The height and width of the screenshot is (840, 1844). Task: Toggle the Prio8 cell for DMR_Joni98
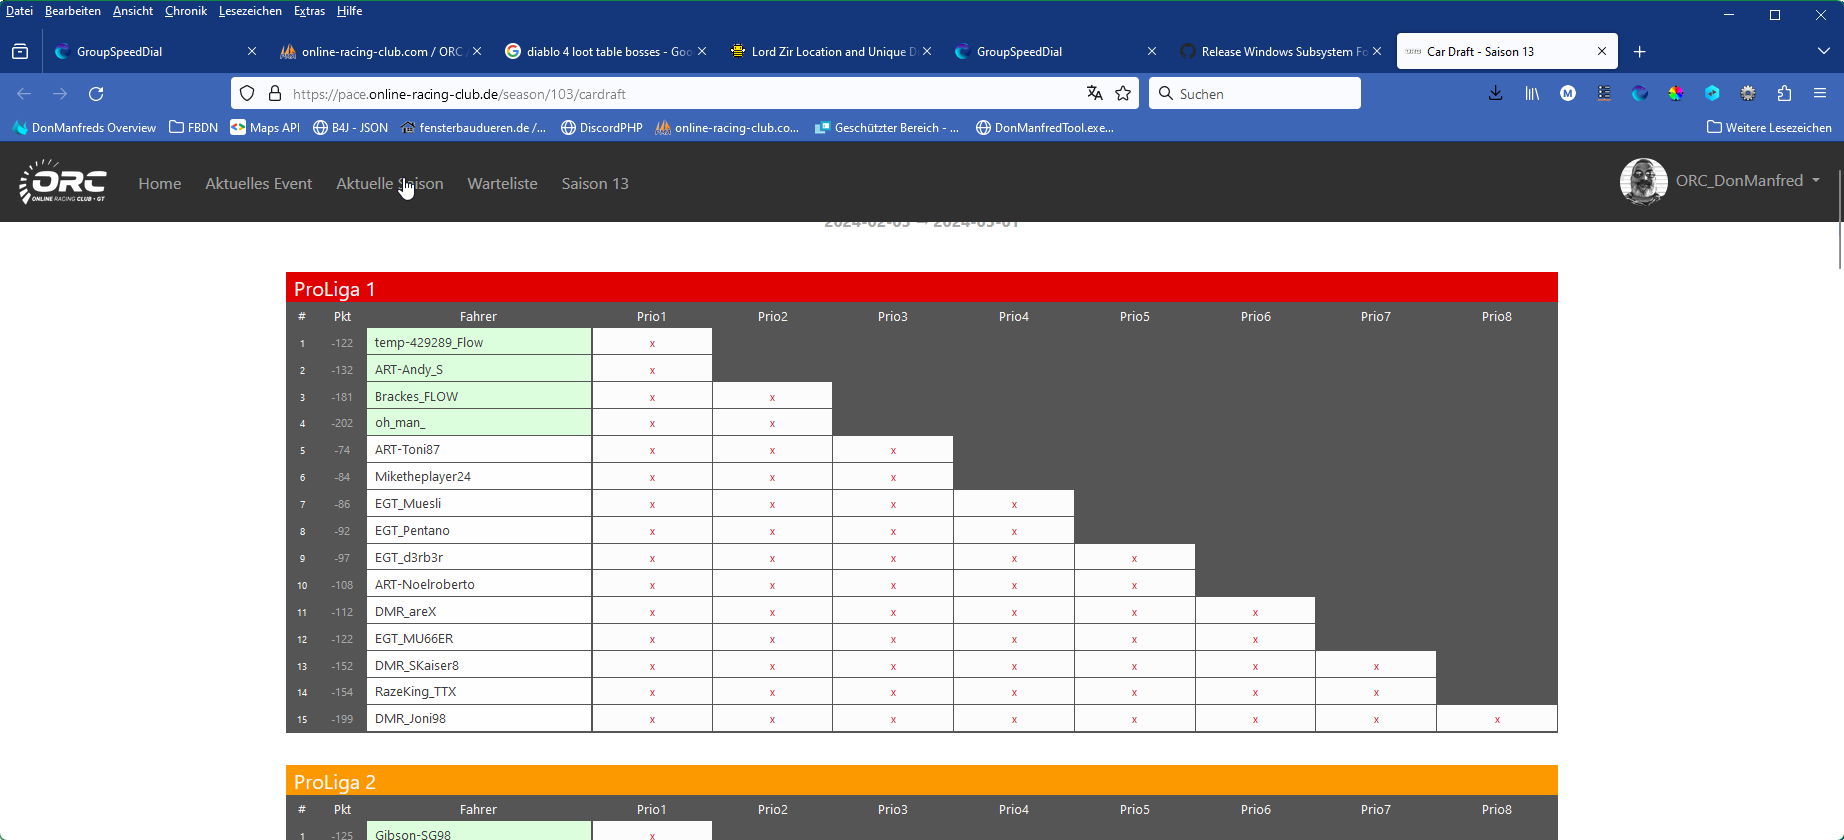(1496, 719)
